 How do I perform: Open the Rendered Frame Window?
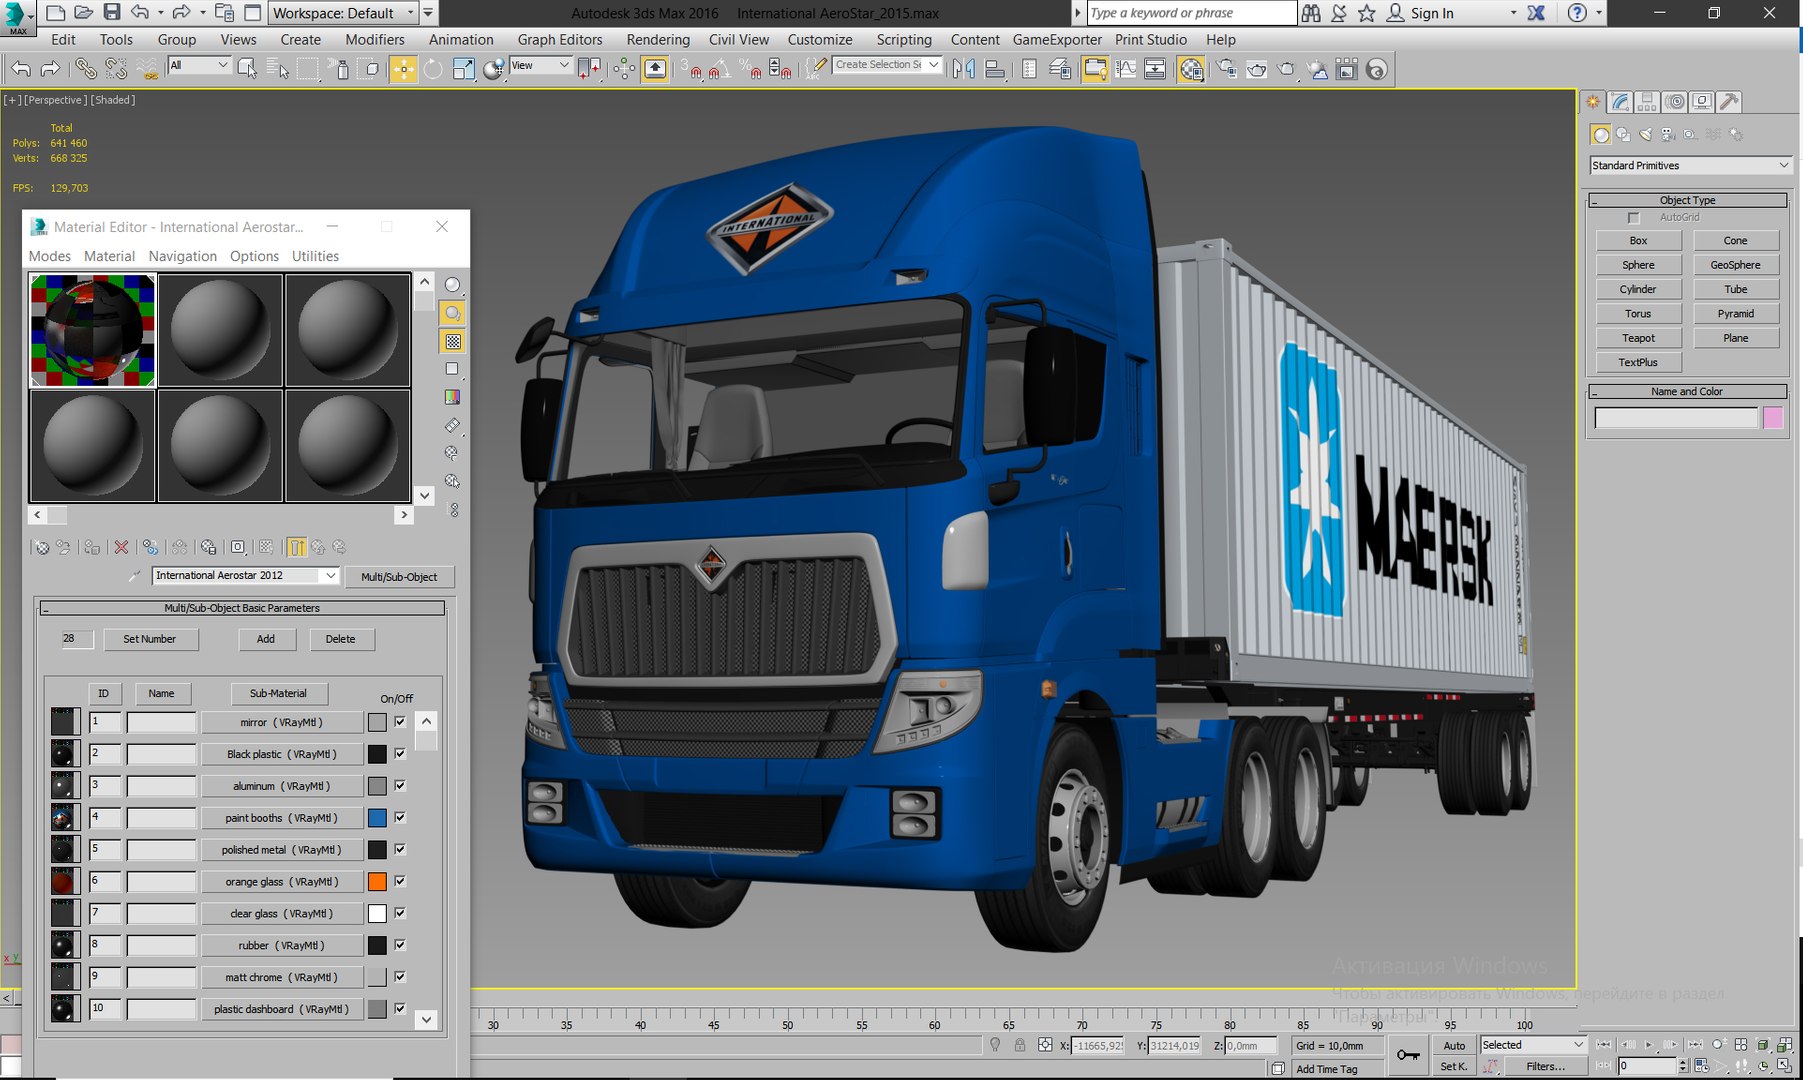(x=1256, y=69)
